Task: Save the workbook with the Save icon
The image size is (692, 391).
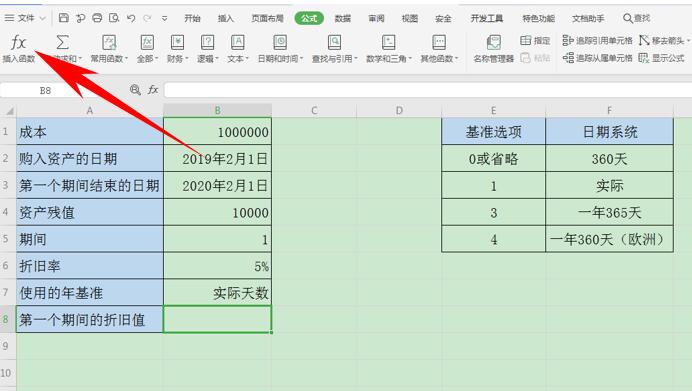Action: coord(64,18)
